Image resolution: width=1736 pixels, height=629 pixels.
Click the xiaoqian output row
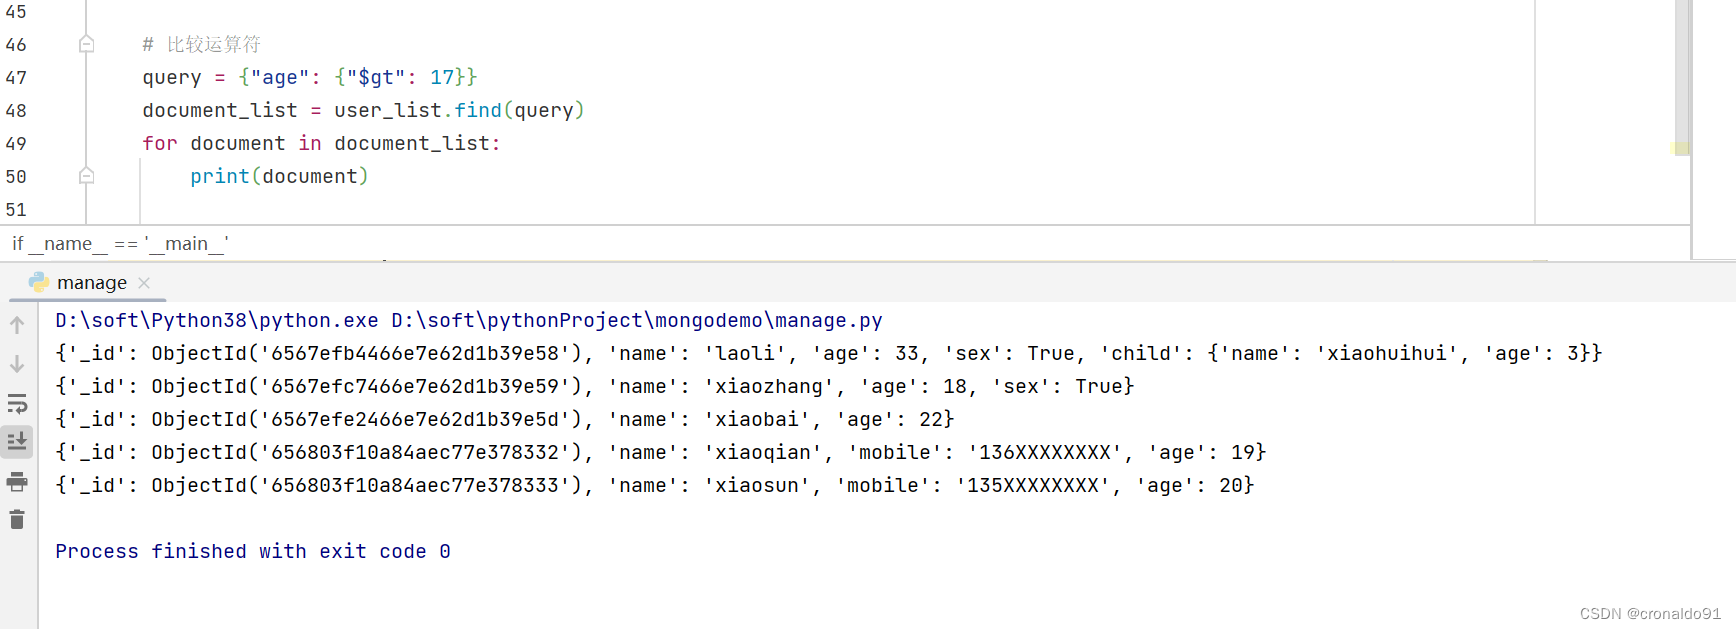tap(661, 452)
